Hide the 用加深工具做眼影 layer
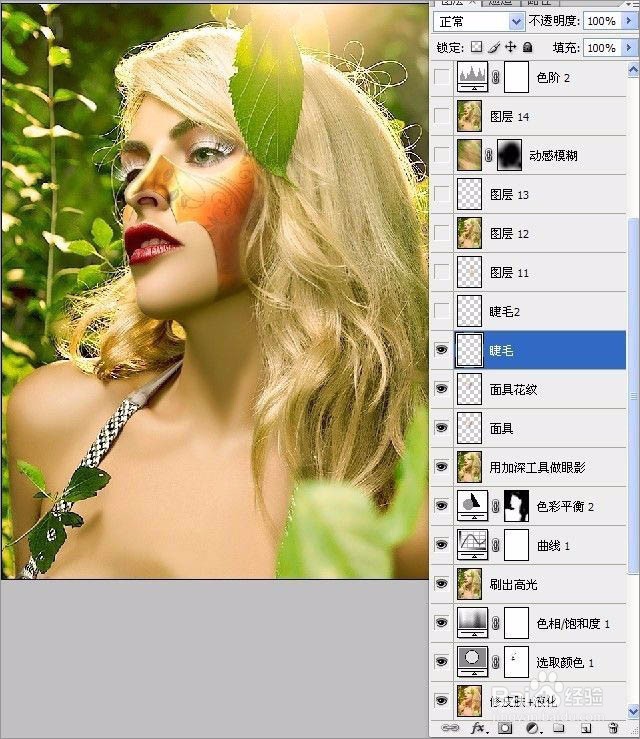Viewport: 640px width, 739px height. coord(441,467)
